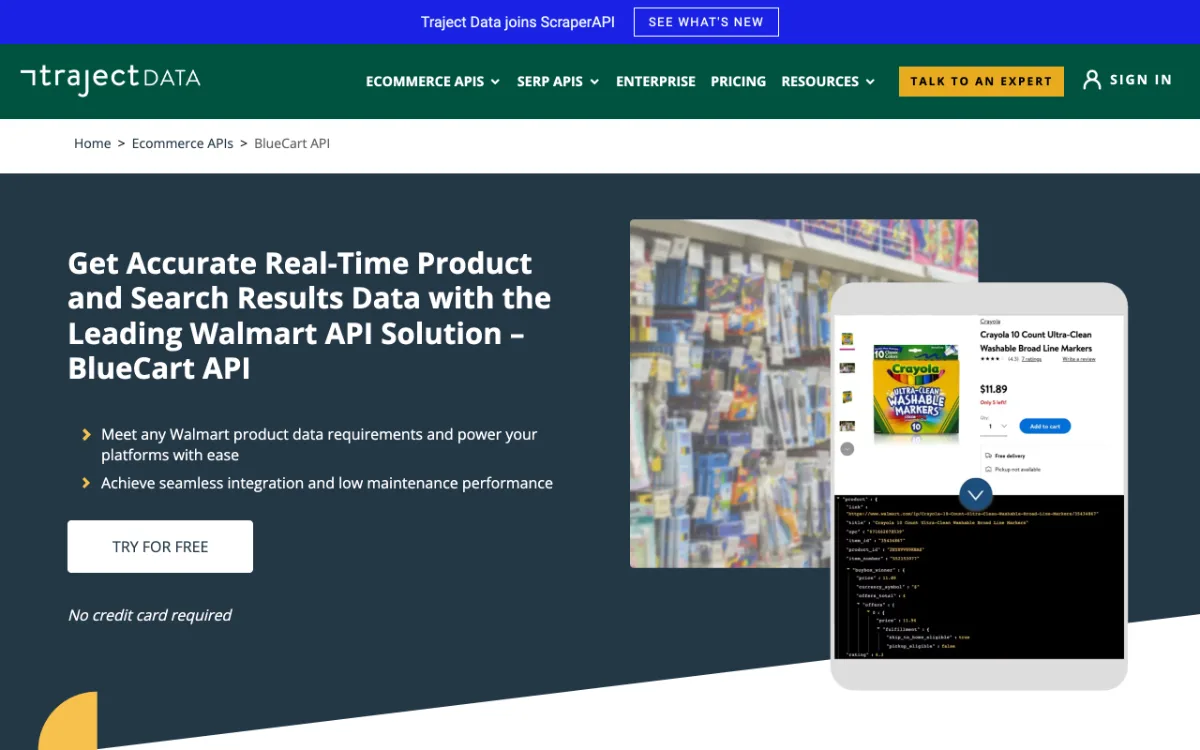Click the See What's New button
This screenshot has width=1200, height=750.
(706, 22)
